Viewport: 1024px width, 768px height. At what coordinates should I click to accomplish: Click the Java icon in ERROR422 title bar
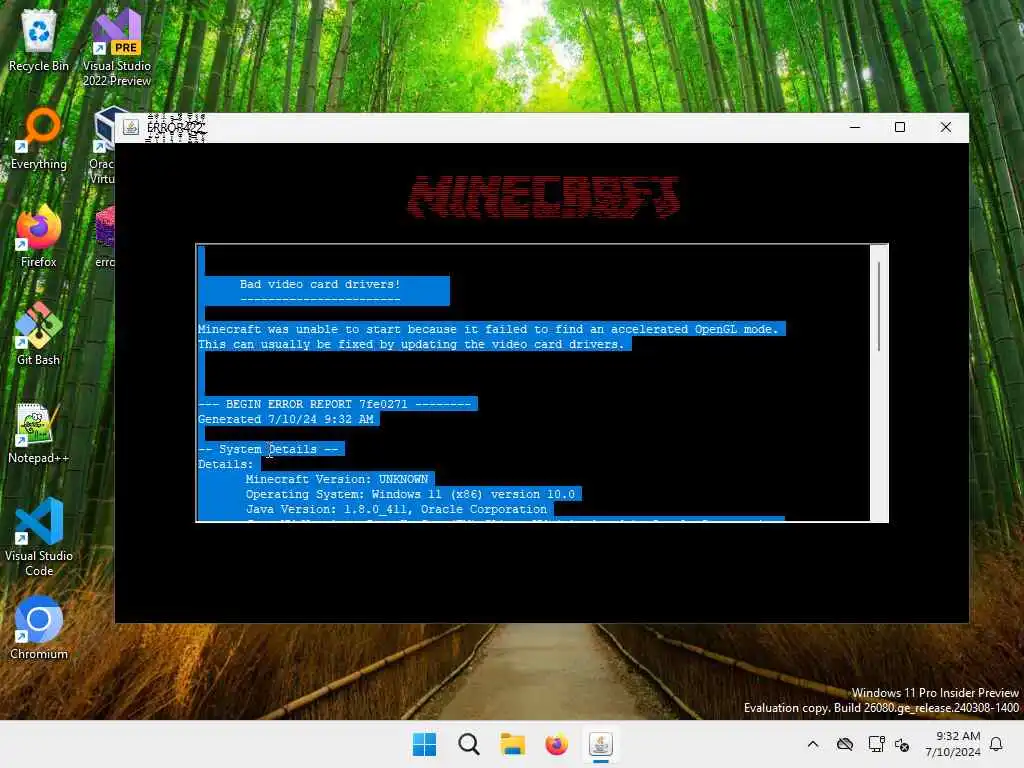click(x=131, y=127)
